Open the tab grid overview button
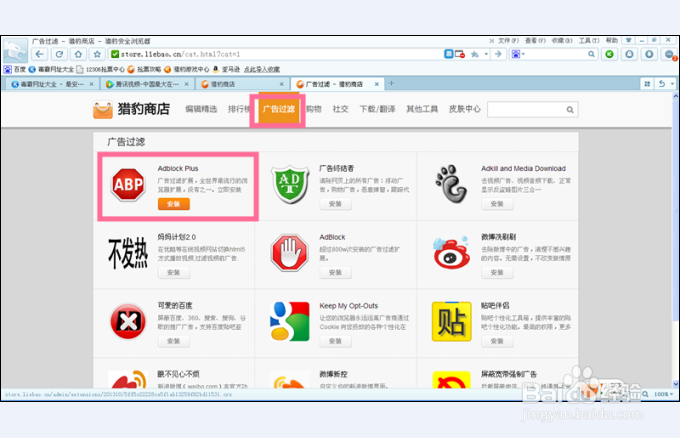680x438 pixels. (647, 84)
